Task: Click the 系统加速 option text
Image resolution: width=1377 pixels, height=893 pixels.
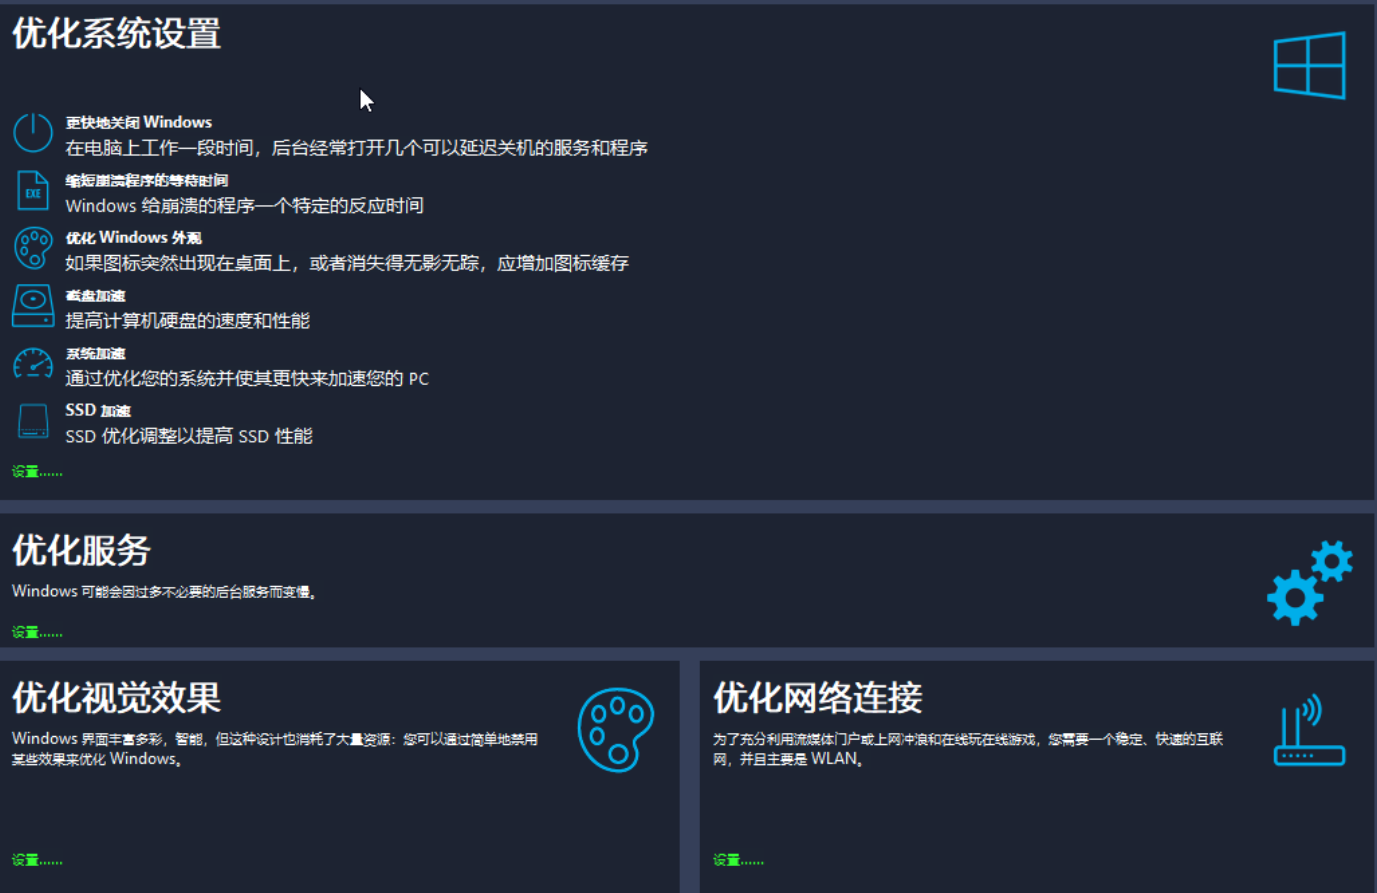Action: coord(95,353)
